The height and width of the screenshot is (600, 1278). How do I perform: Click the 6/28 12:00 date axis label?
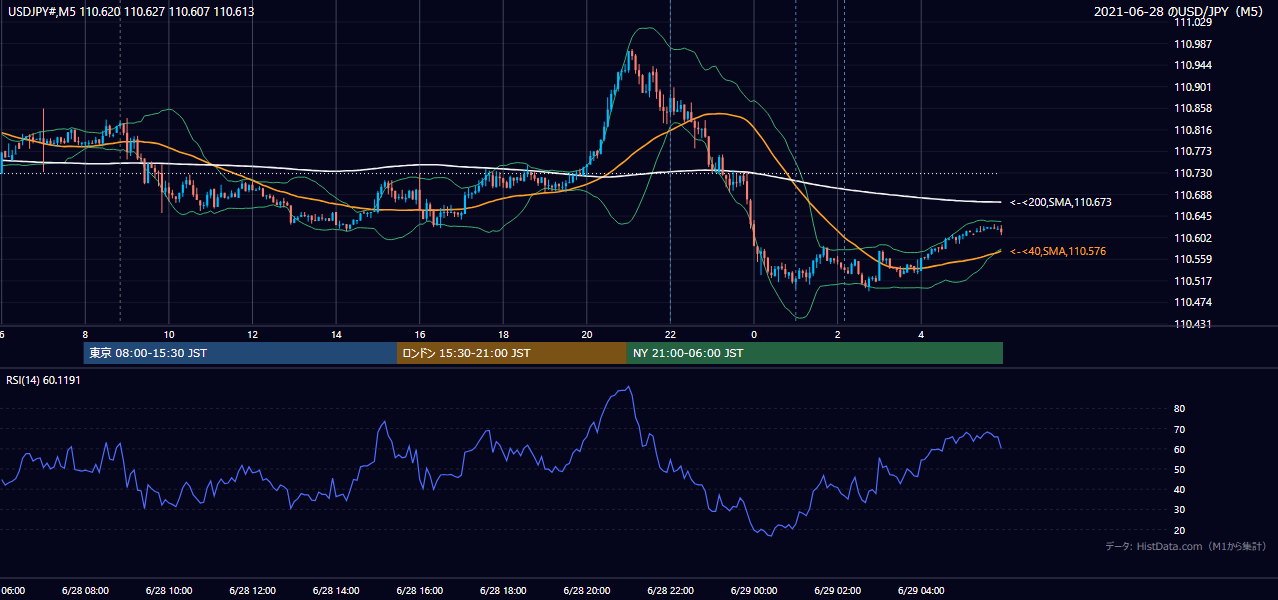tap(252, 590)
